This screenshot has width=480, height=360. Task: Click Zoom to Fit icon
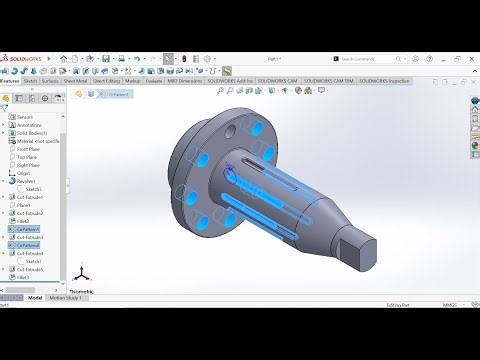click(x=220, y=90)
